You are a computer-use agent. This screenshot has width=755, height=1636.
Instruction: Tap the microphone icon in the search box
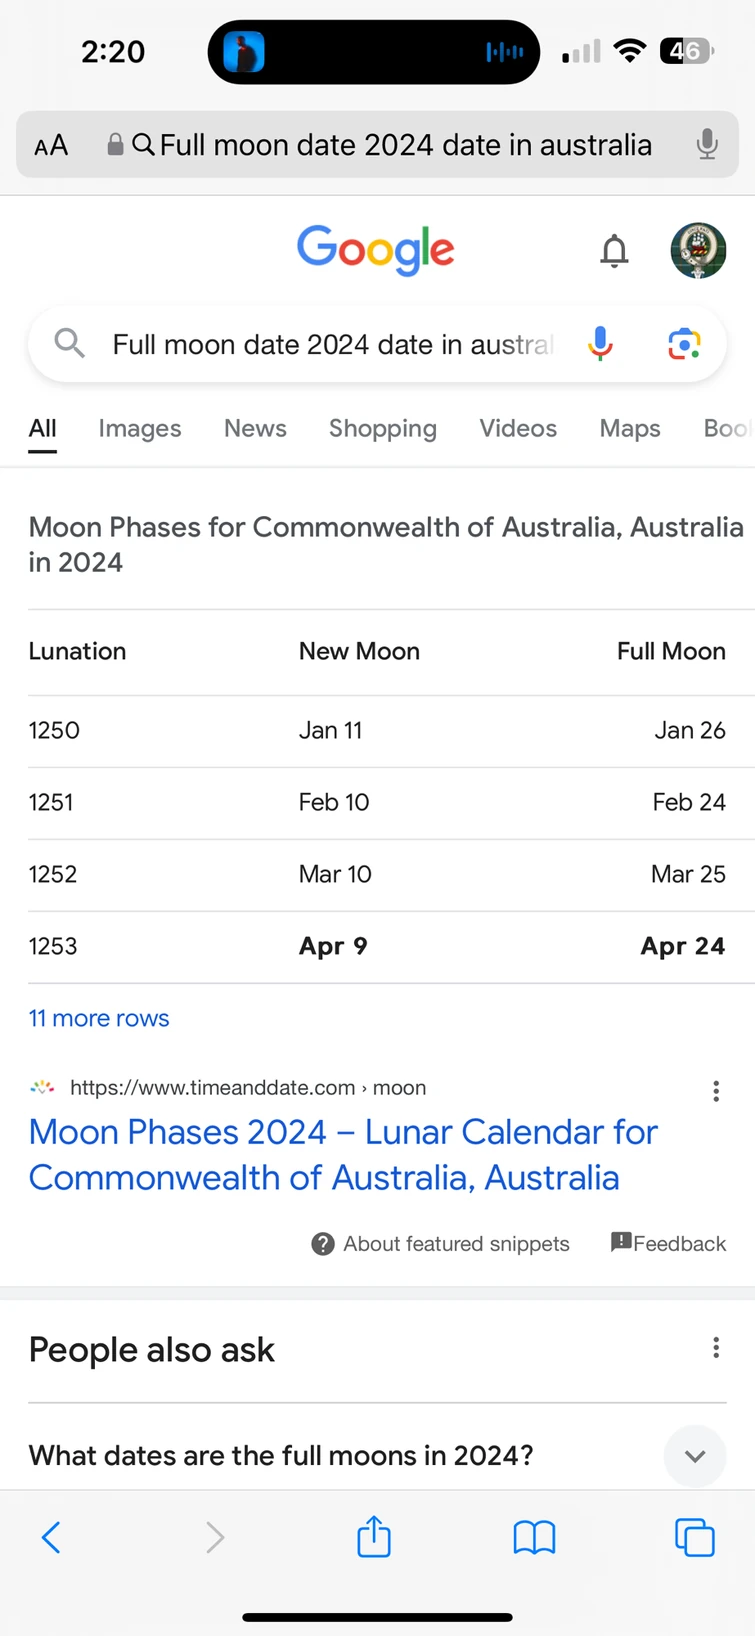click(x=599, y=344)
